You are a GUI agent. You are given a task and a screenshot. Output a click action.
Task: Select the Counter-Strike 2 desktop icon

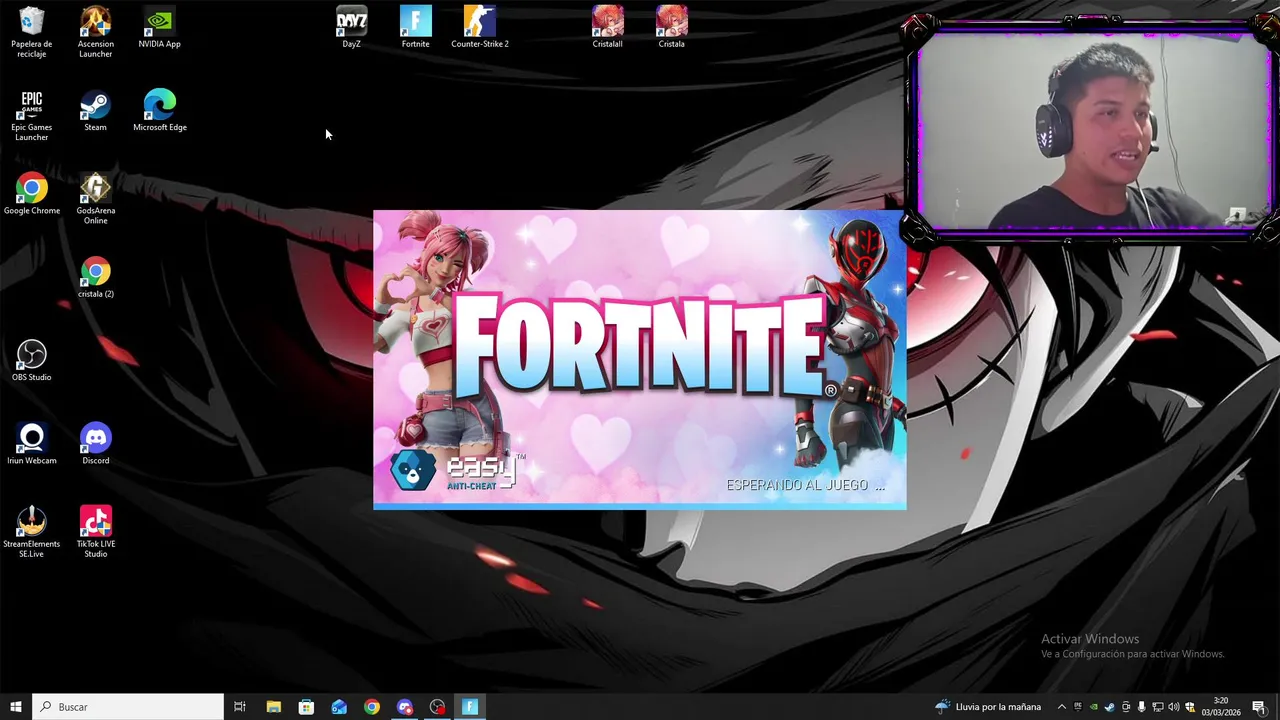(x=480, y=28)
